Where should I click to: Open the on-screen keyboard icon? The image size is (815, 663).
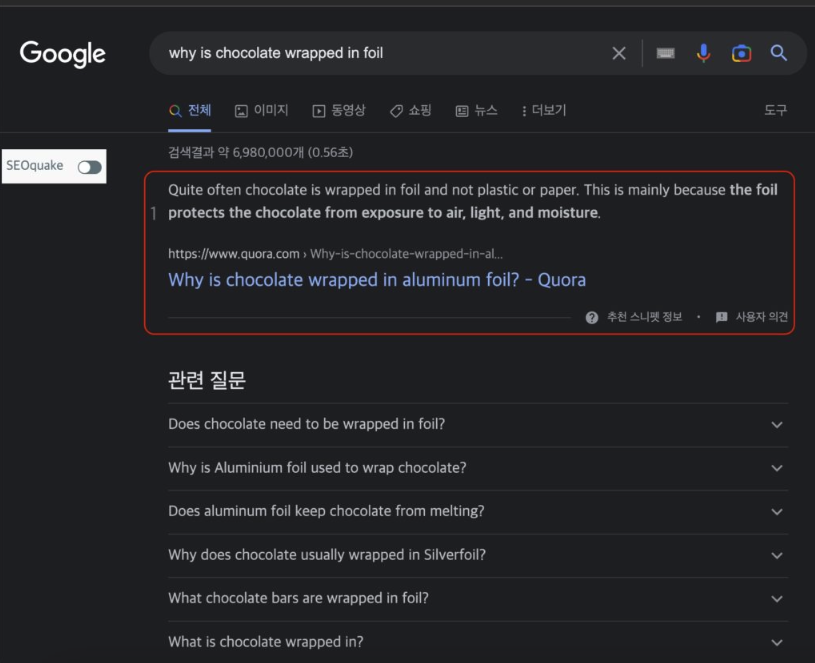click(x=665, y=53)
